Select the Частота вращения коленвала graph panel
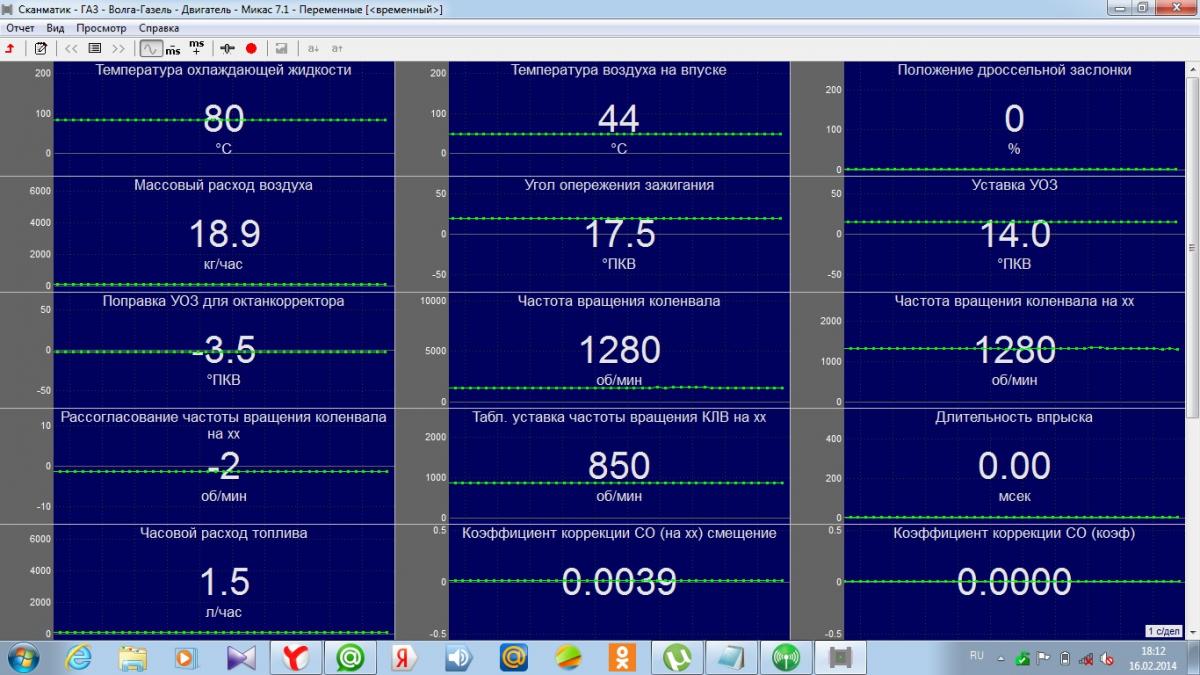 point(618,350)
